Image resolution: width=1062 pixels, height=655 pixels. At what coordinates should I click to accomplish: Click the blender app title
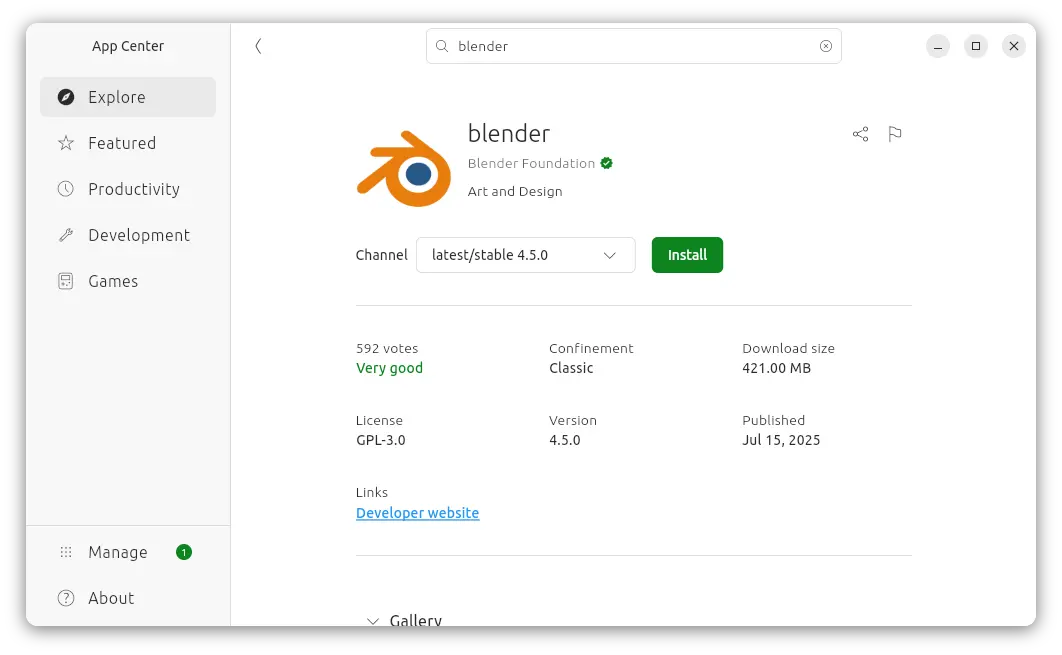[509, 133]
